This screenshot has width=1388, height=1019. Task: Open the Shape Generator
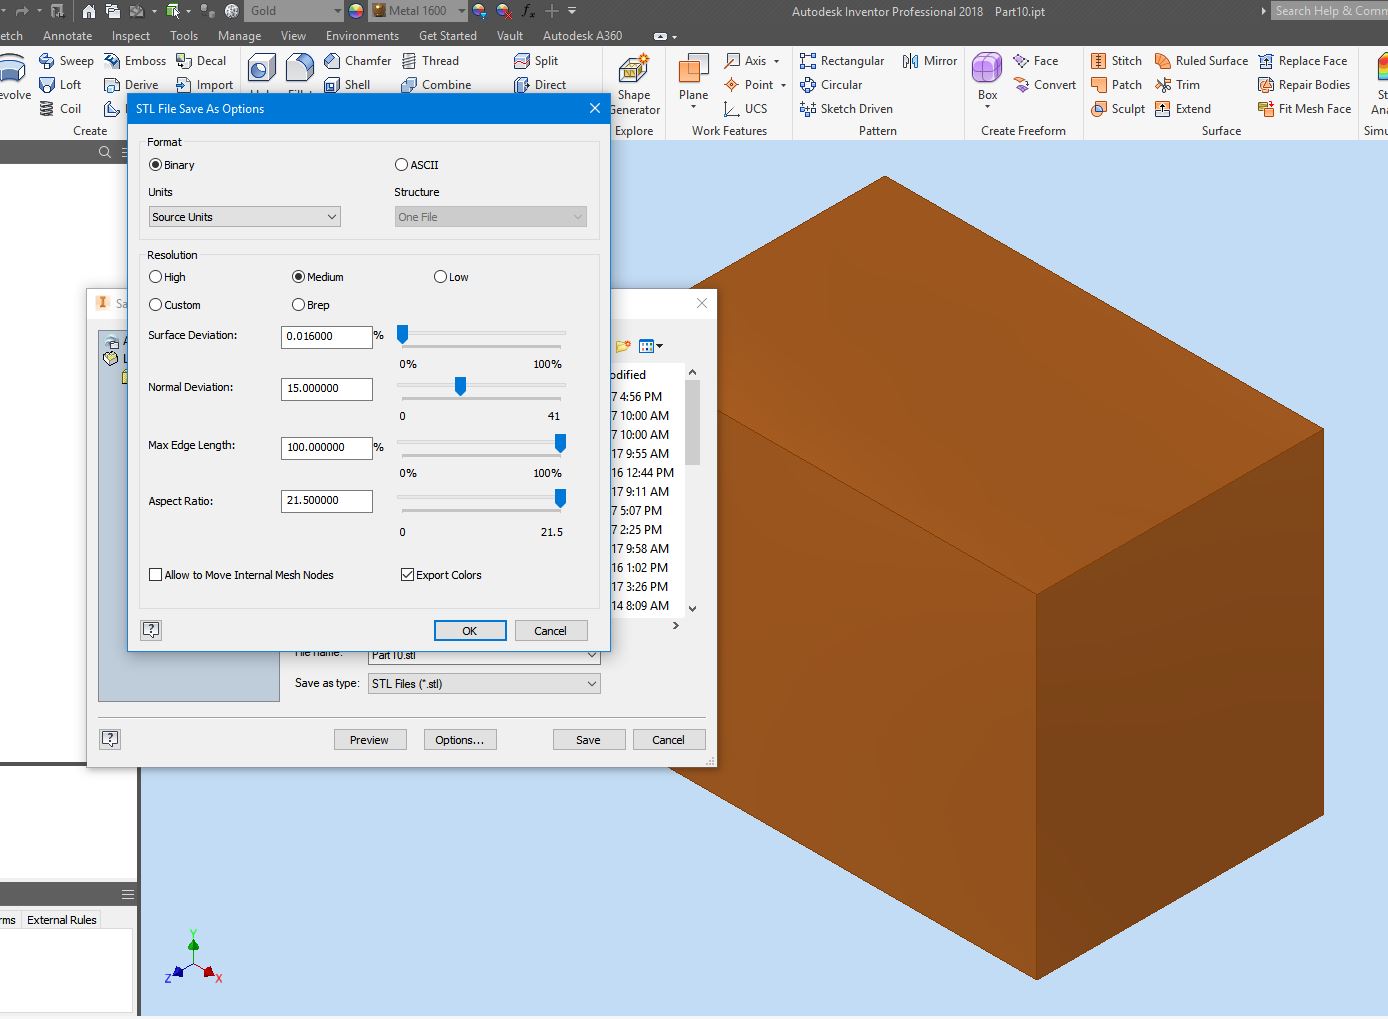[x=634, y=86]
